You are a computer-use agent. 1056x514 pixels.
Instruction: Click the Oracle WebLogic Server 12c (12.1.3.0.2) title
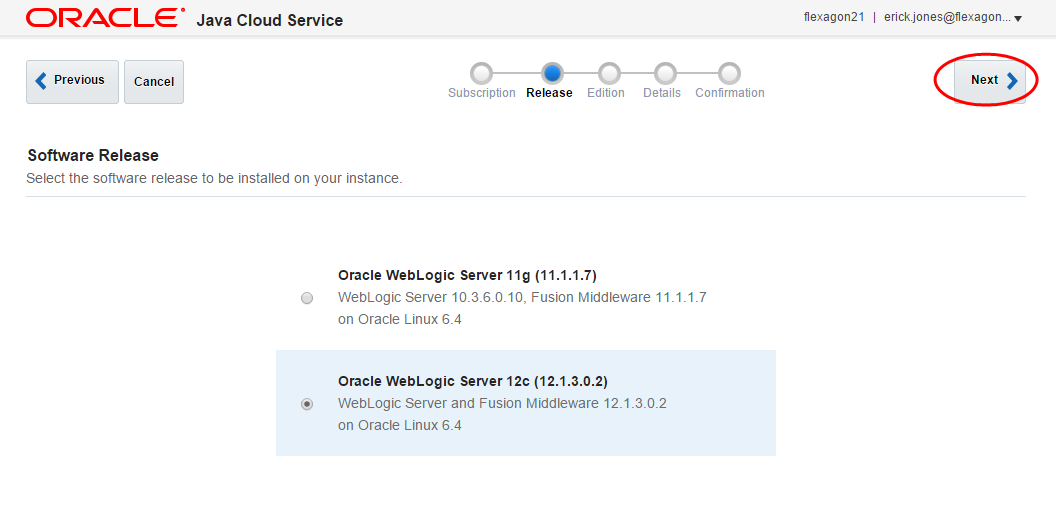pyautogui.click(x=473, y=382)
